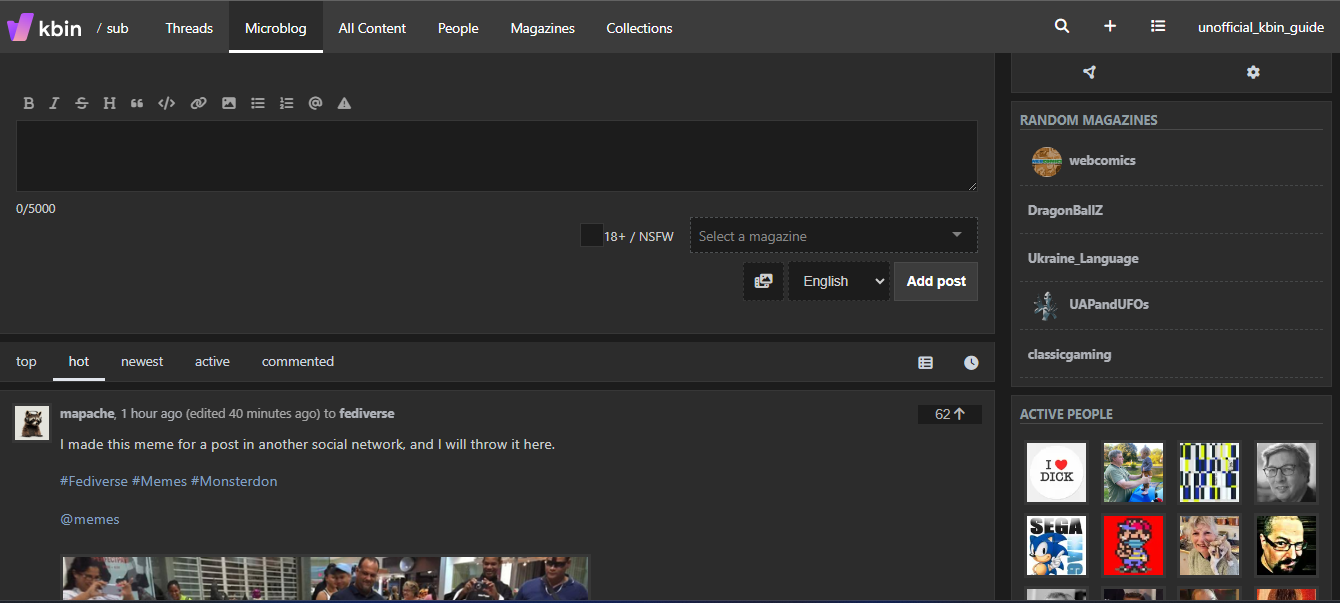Apply italic formatting in the editor toolbar

tap(54, 103)
